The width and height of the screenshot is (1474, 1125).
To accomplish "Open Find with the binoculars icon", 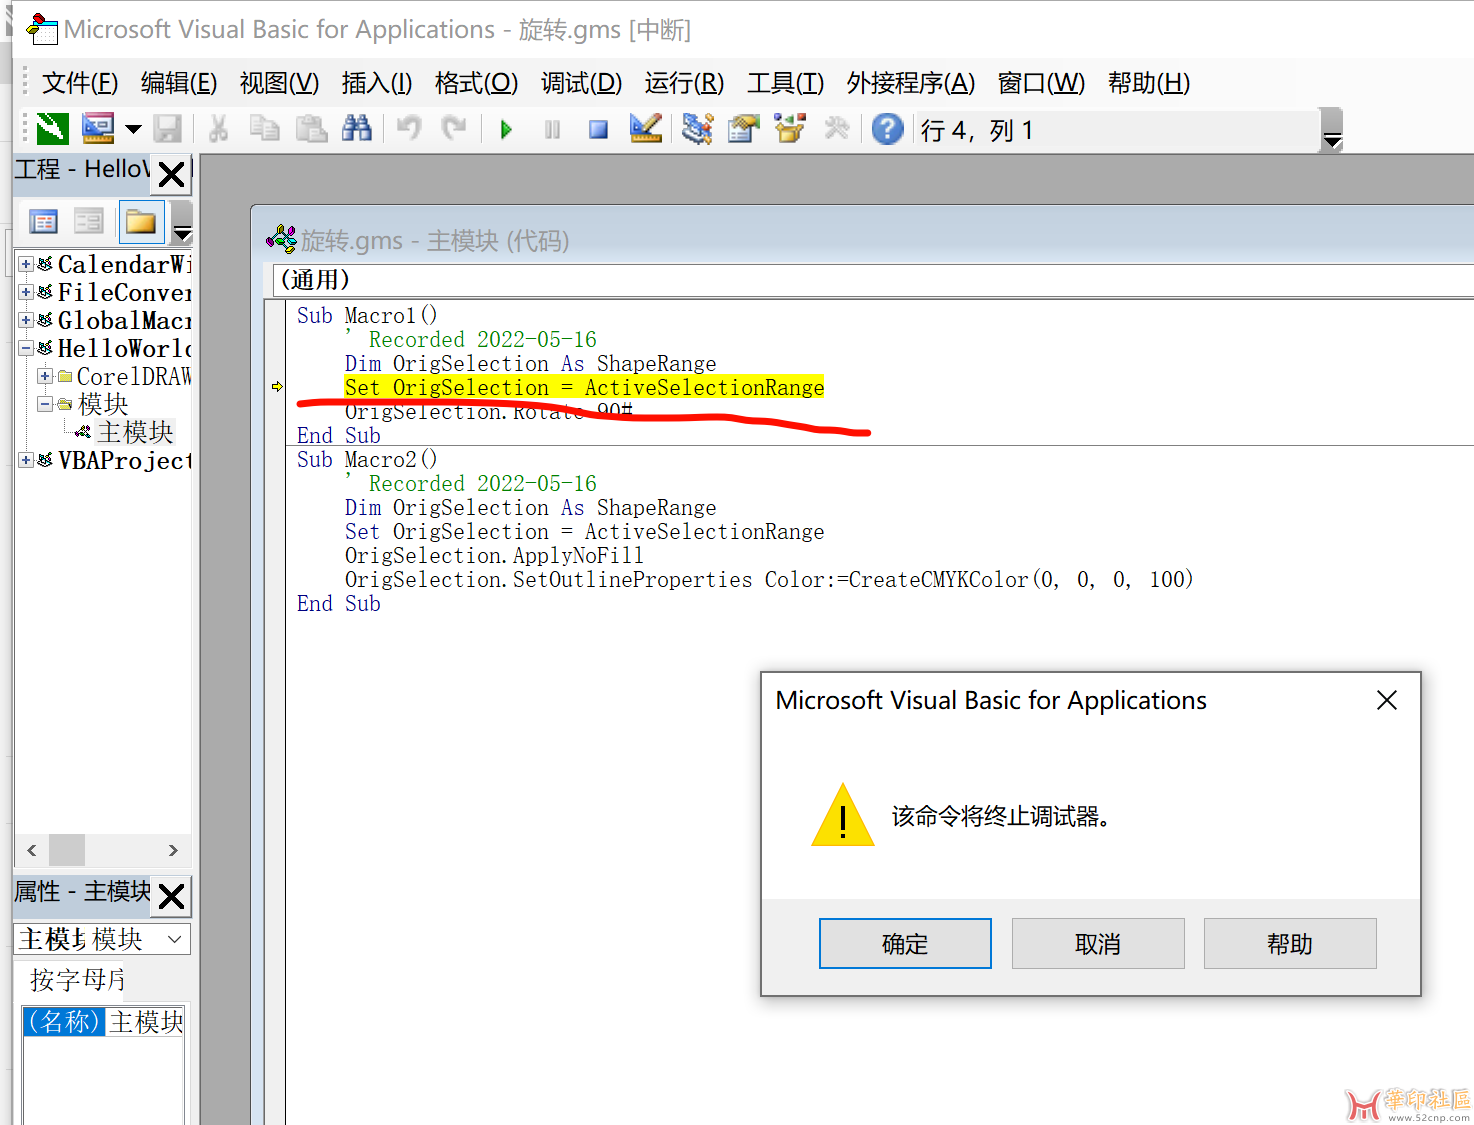I will pos(357,129).
